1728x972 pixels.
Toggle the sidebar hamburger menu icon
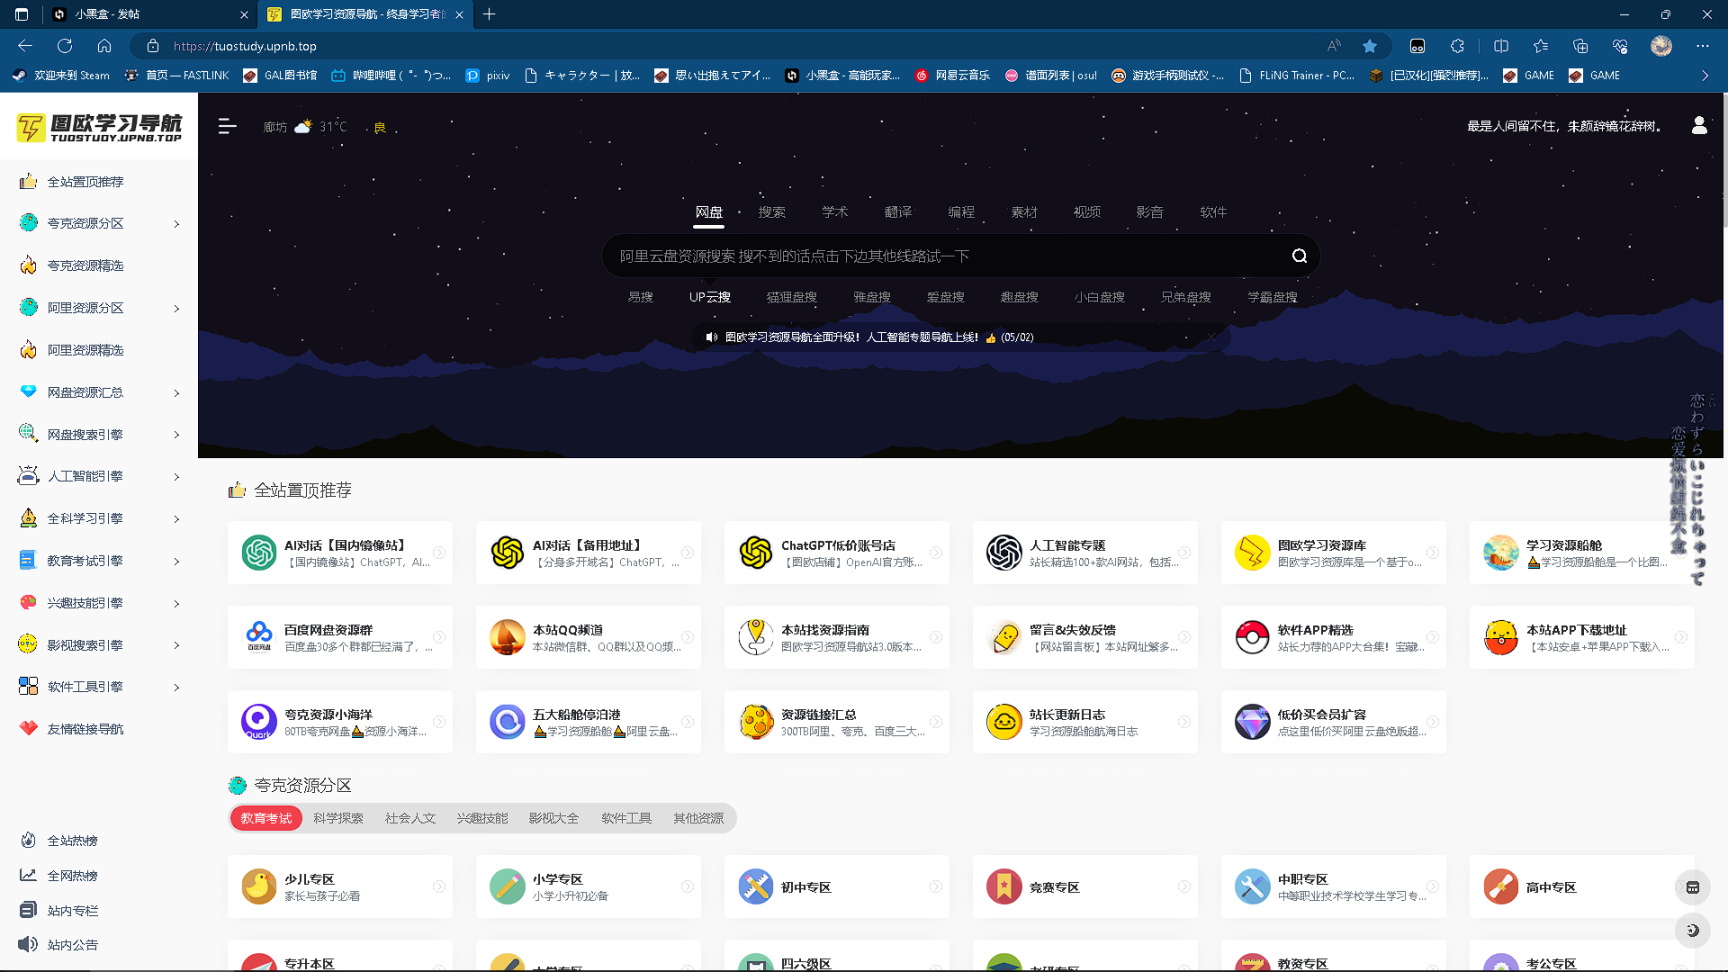click(x=227, y=126)
